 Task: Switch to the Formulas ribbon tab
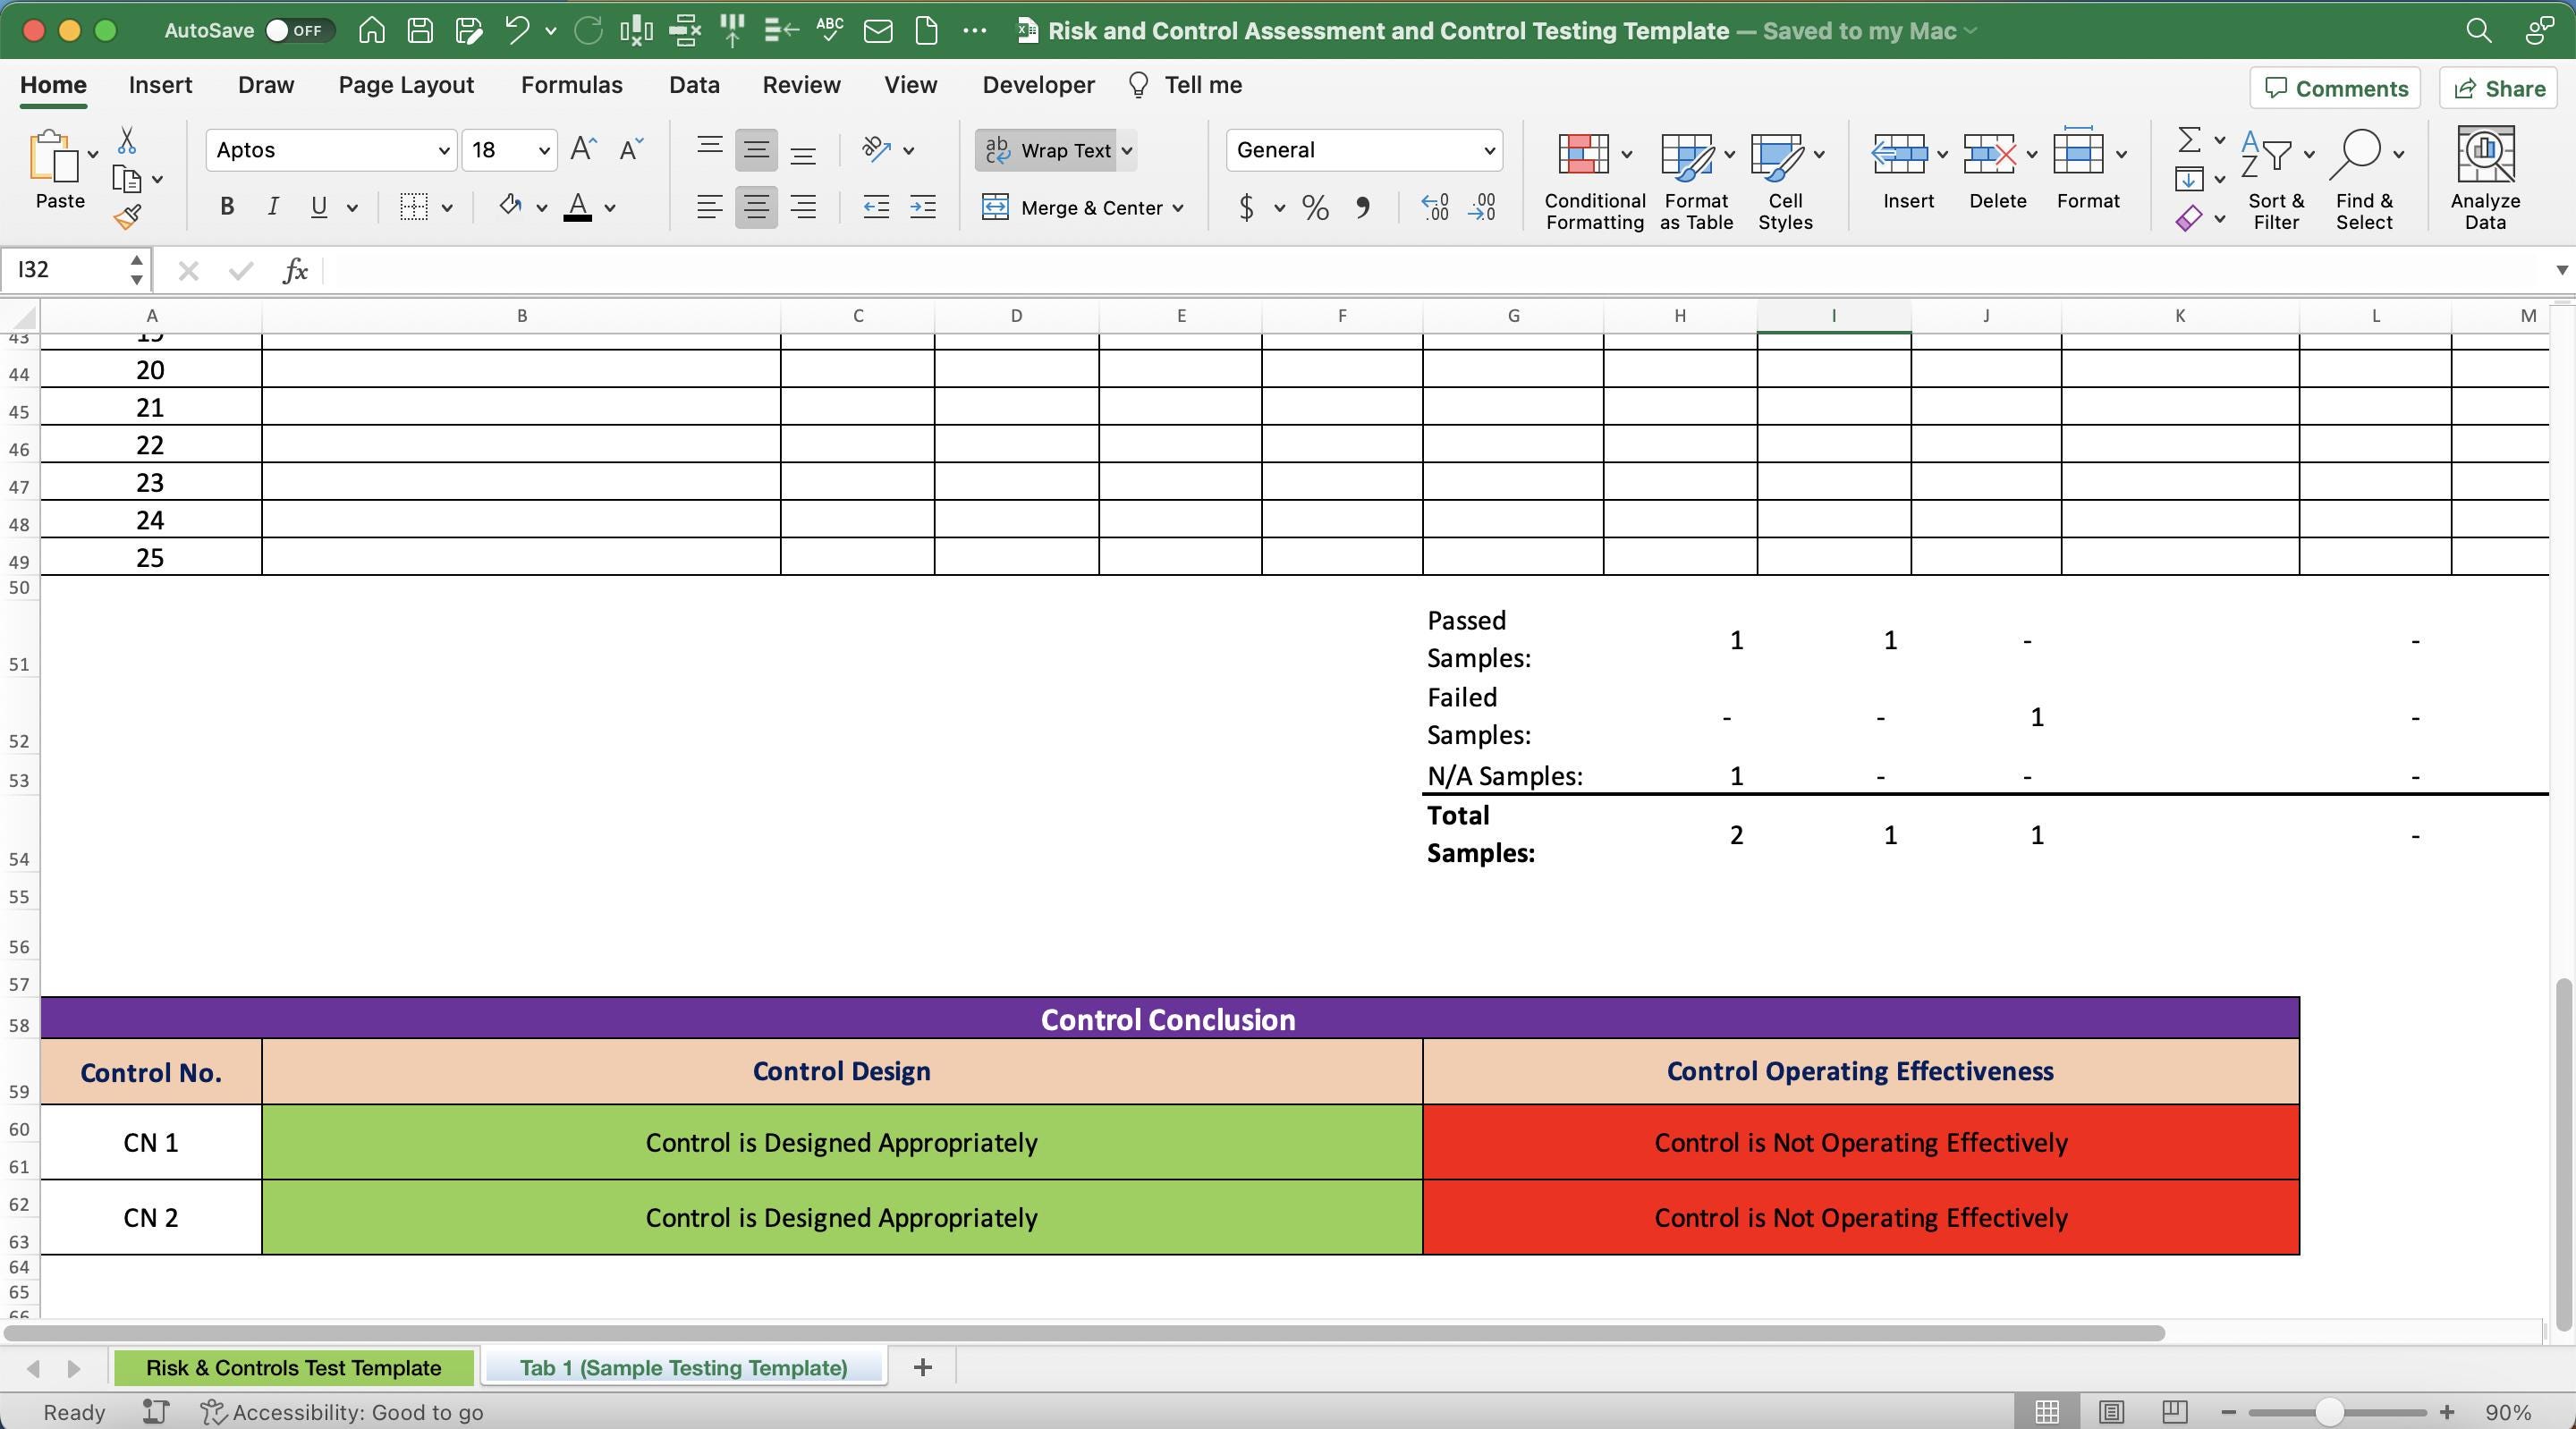point(571,85)
